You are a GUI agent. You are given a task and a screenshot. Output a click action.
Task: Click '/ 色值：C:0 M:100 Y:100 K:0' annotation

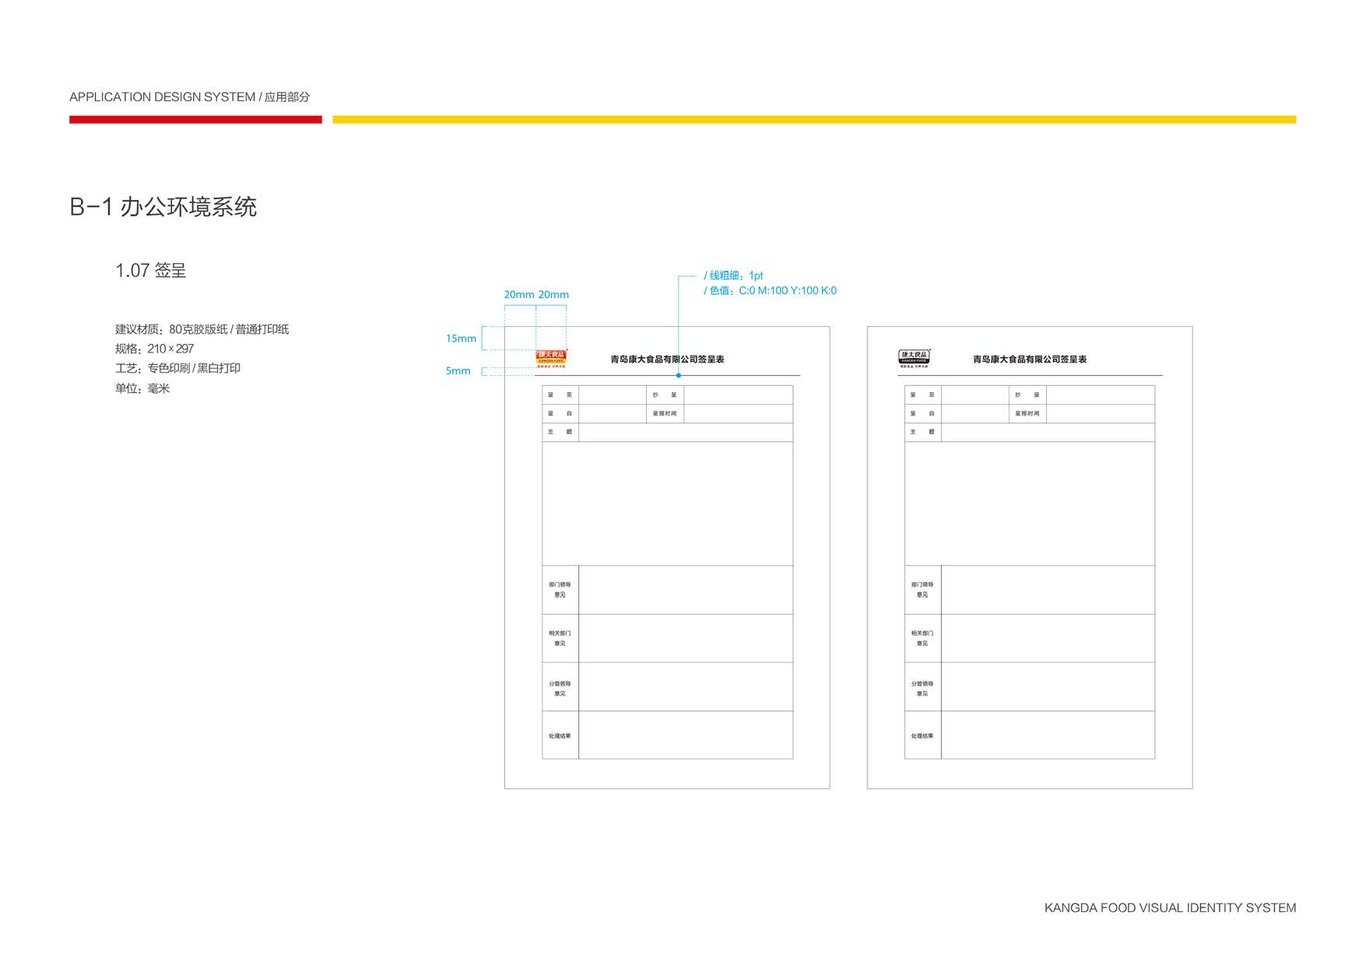point(770,291)
